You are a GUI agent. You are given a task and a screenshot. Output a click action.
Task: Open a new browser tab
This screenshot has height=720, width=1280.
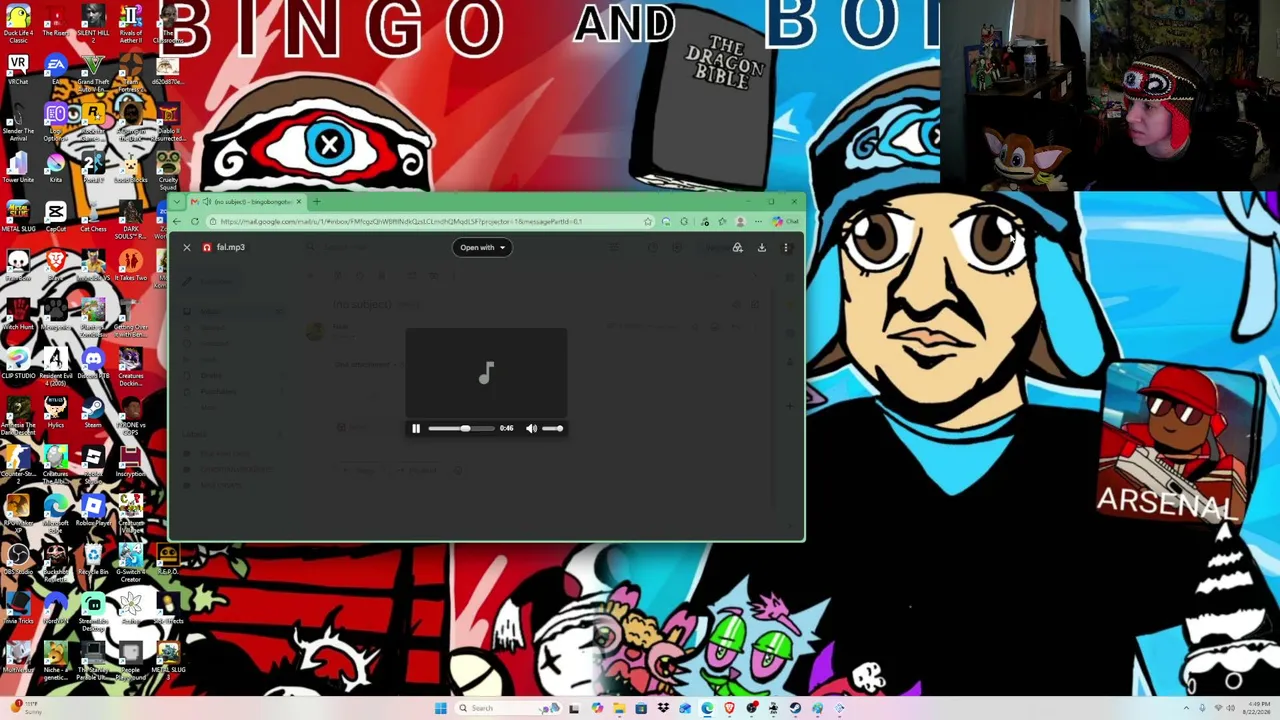coord(316,202)
